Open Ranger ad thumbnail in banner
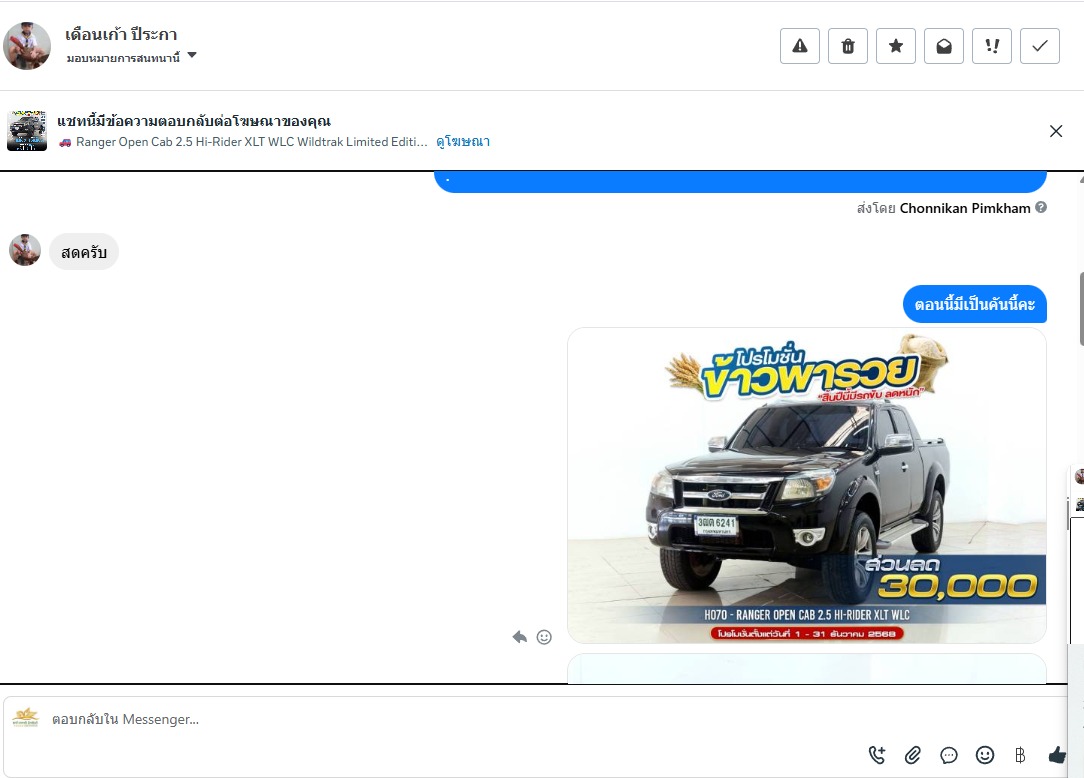This screenshot has height=778, width=1084. click(x=27, y=131)
